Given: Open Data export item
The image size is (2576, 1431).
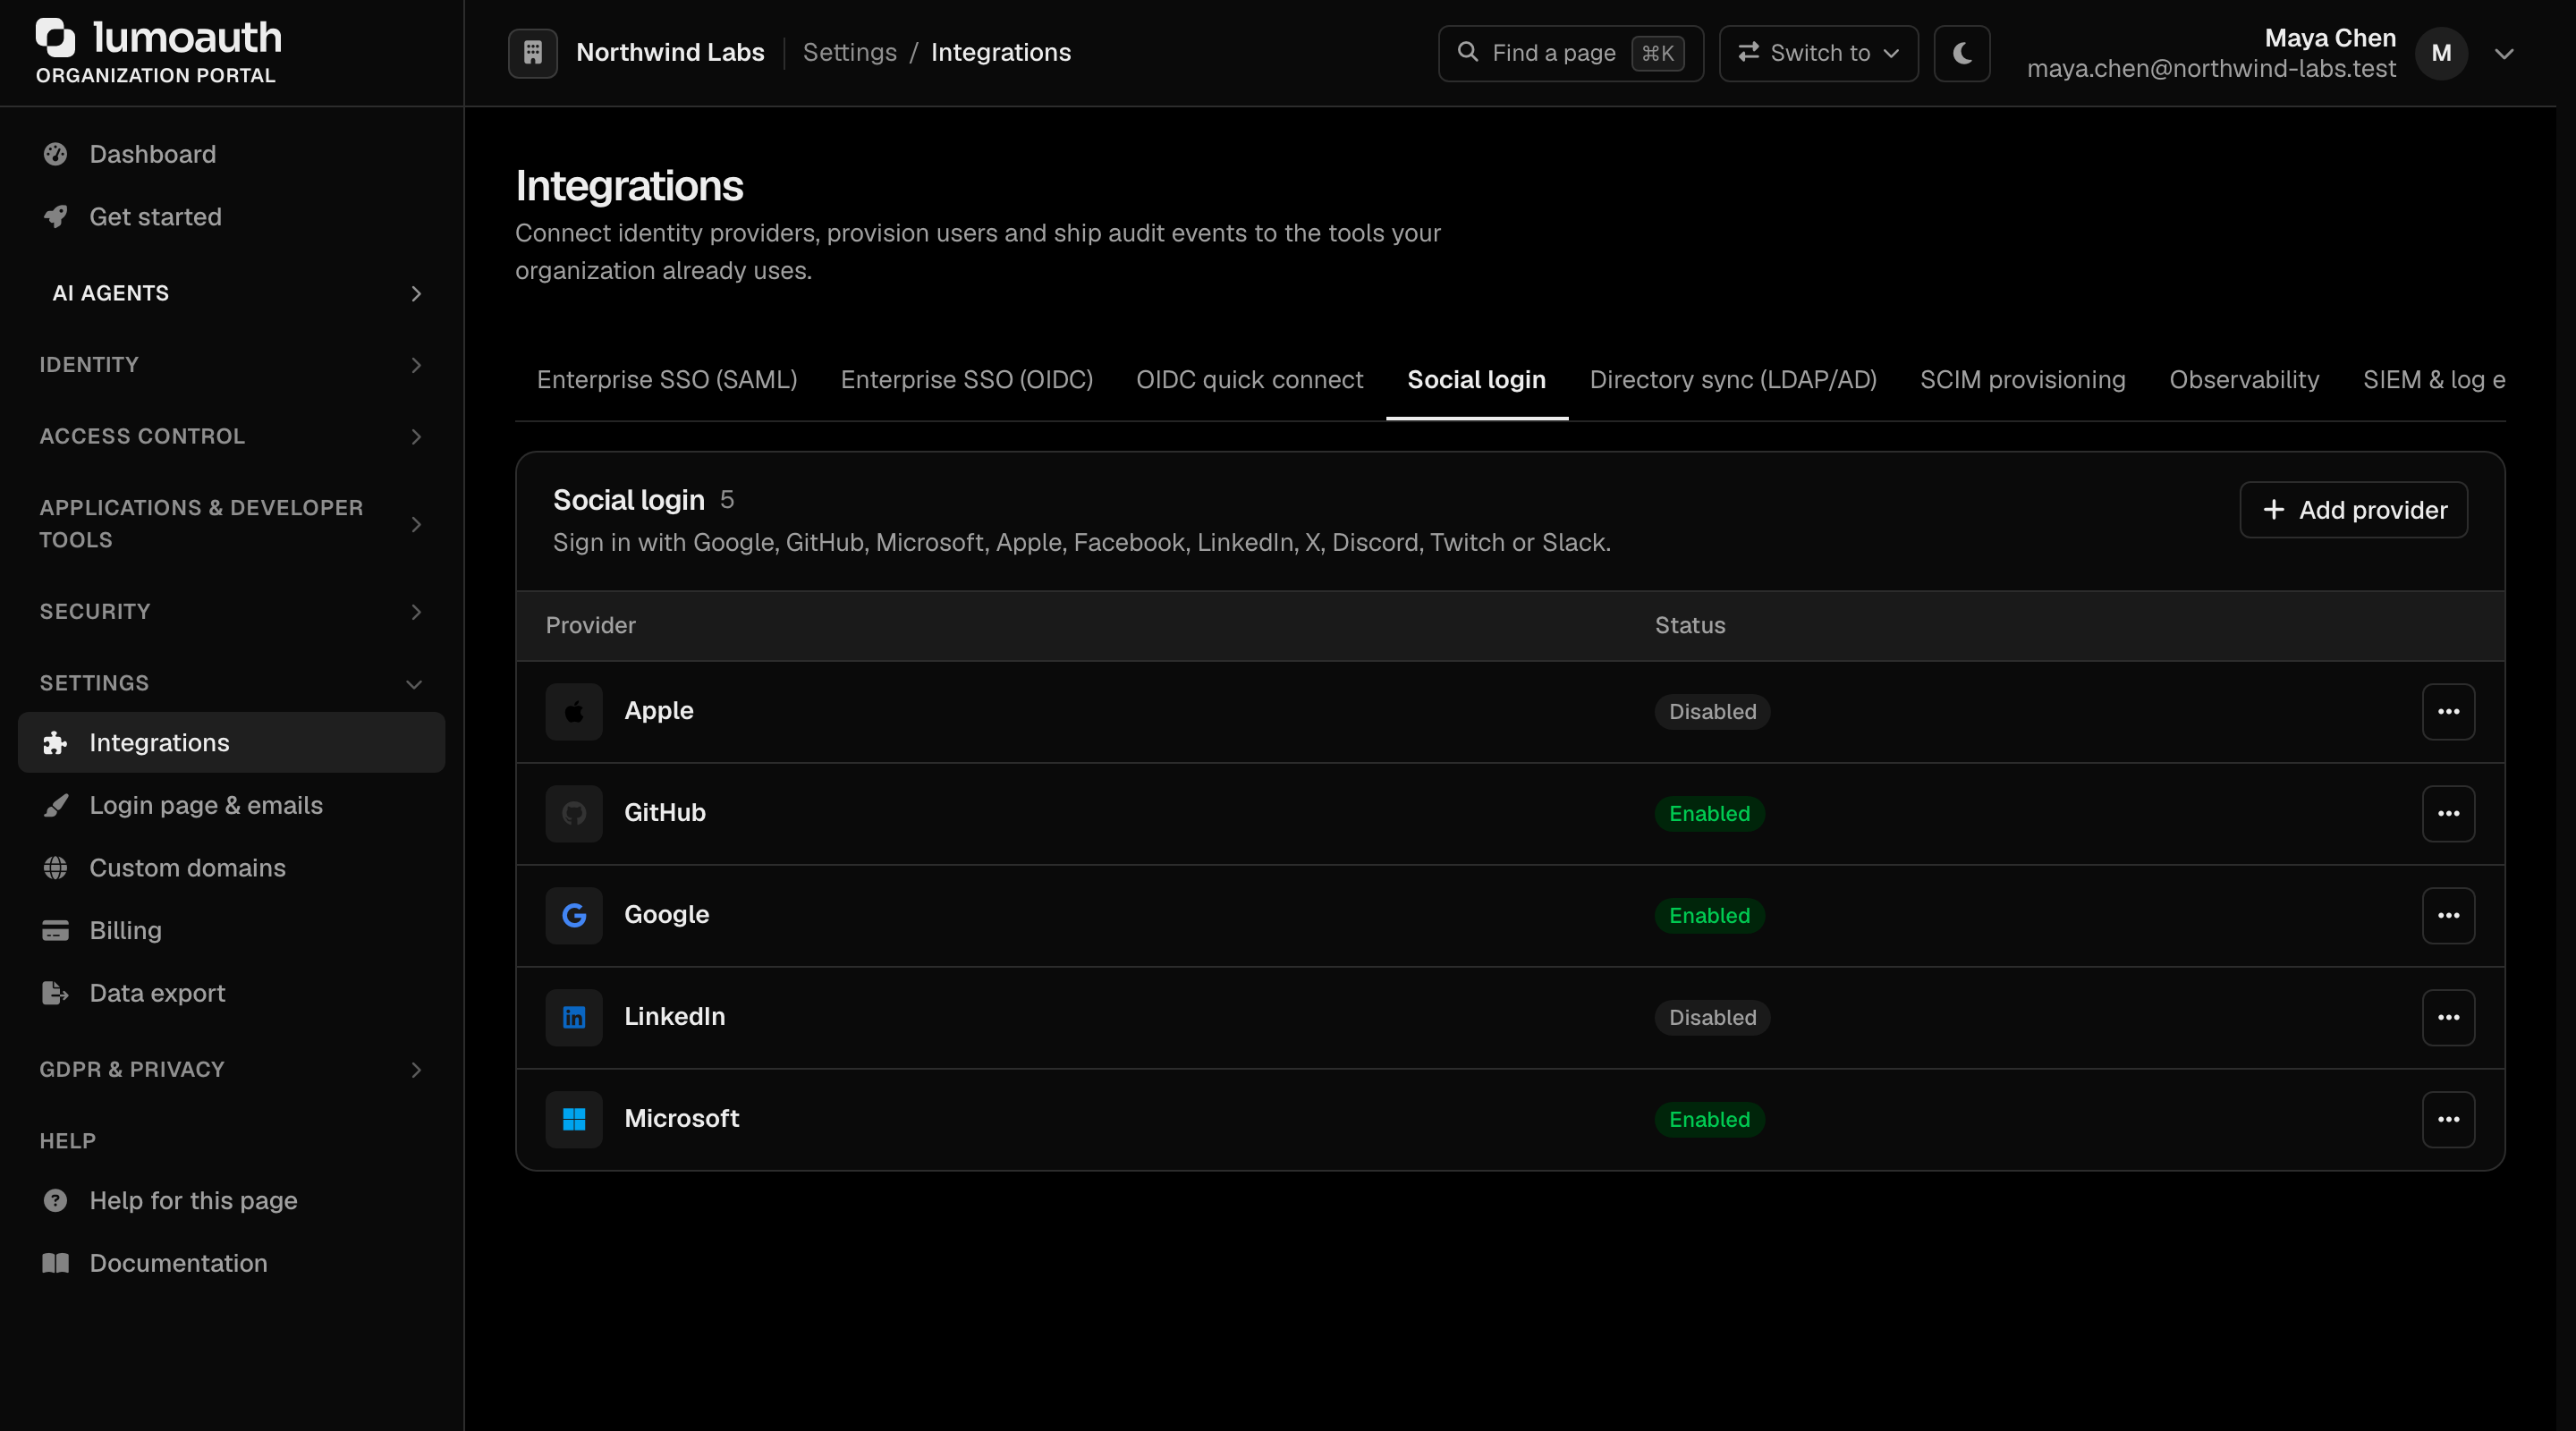Looking at the screenshot, I should point(232,993).
